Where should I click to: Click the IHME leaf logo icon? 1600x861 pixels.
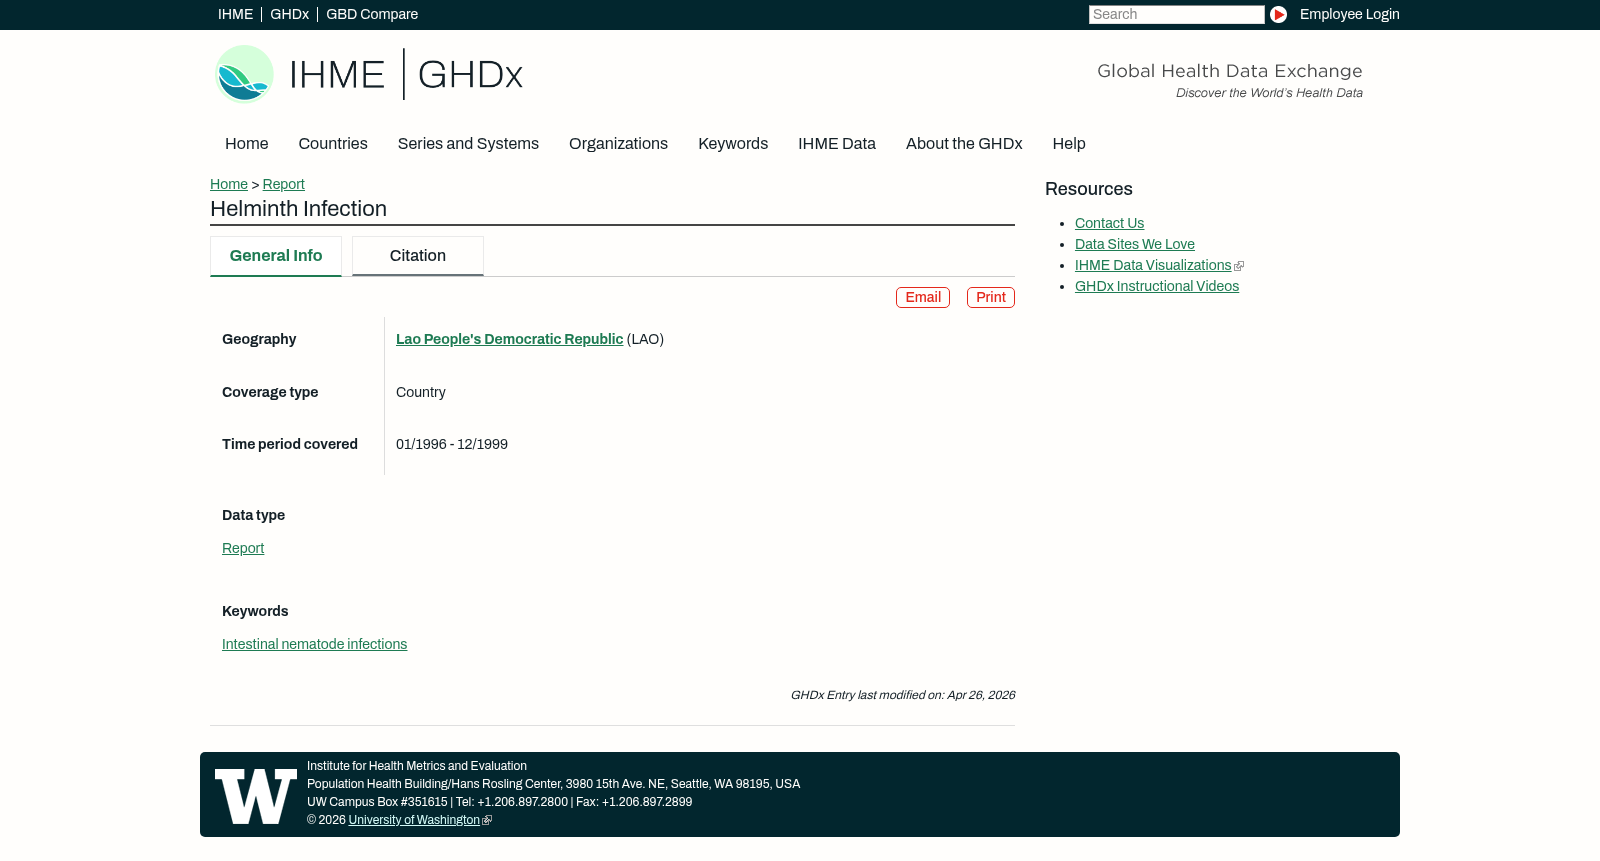tap(244, 74)
